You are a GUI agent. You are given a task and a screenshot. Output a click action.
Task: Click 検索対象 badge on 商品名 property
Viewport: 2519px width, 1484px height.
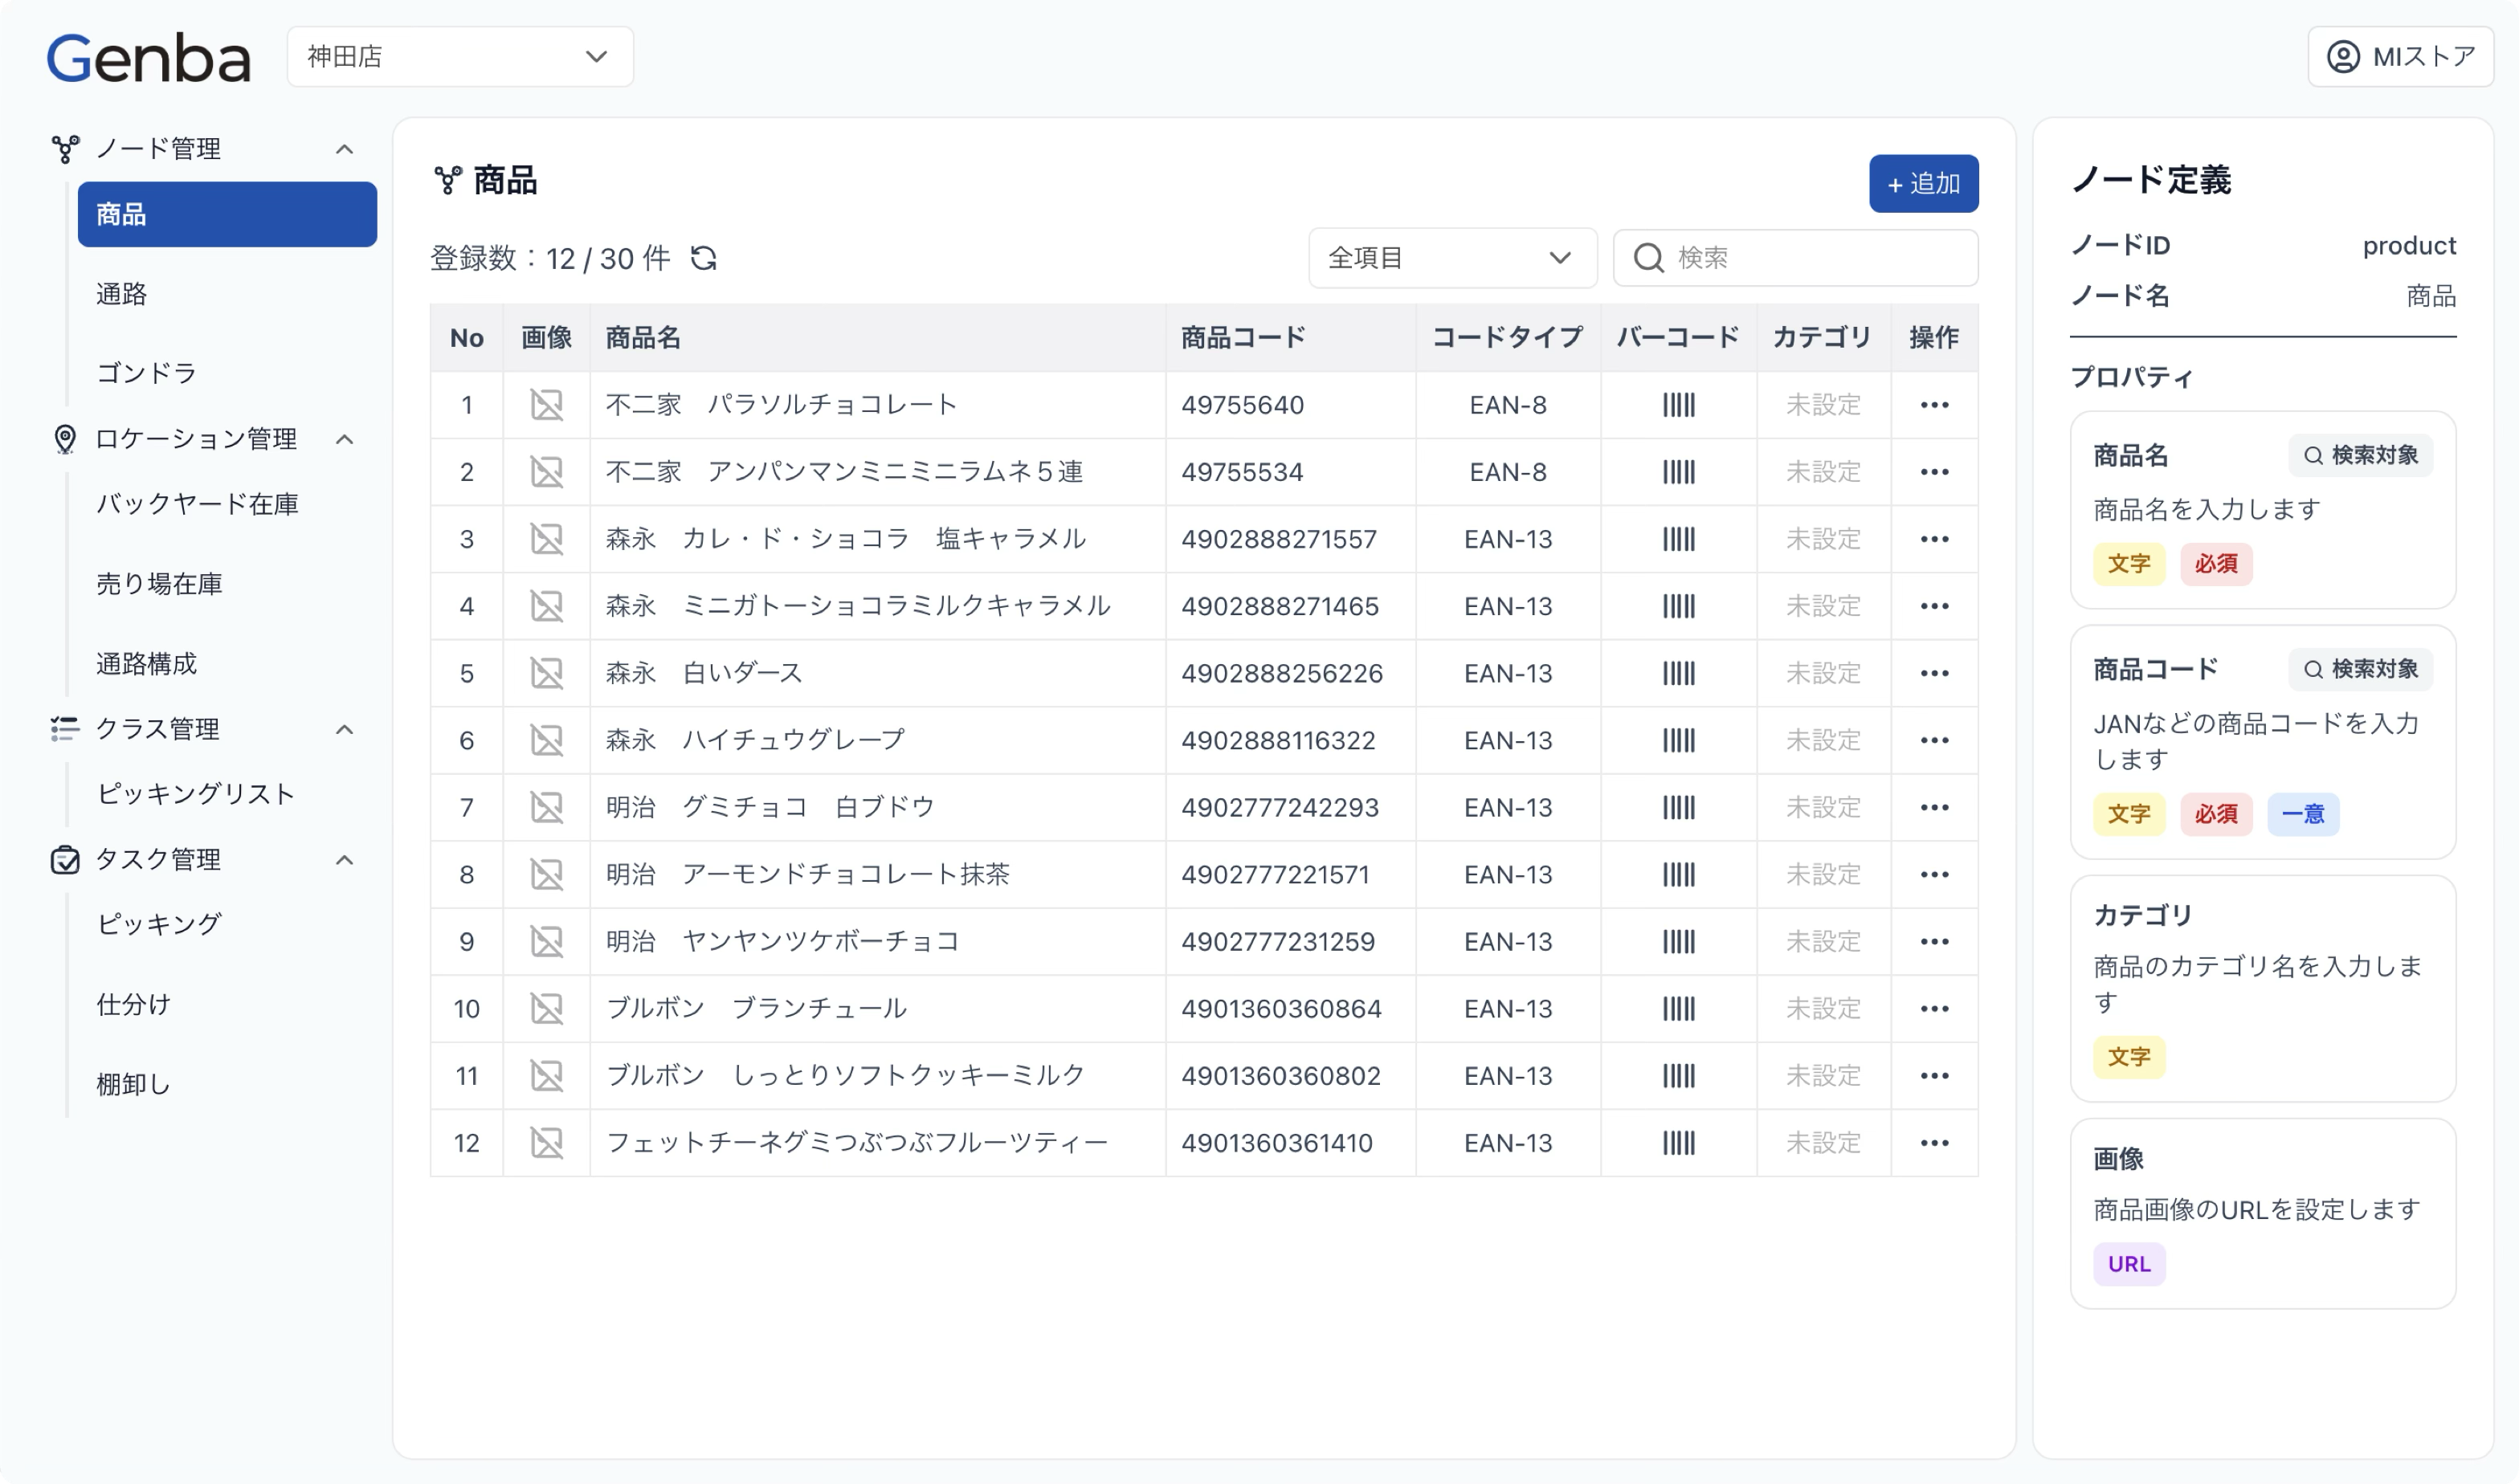click(2360, 455)
